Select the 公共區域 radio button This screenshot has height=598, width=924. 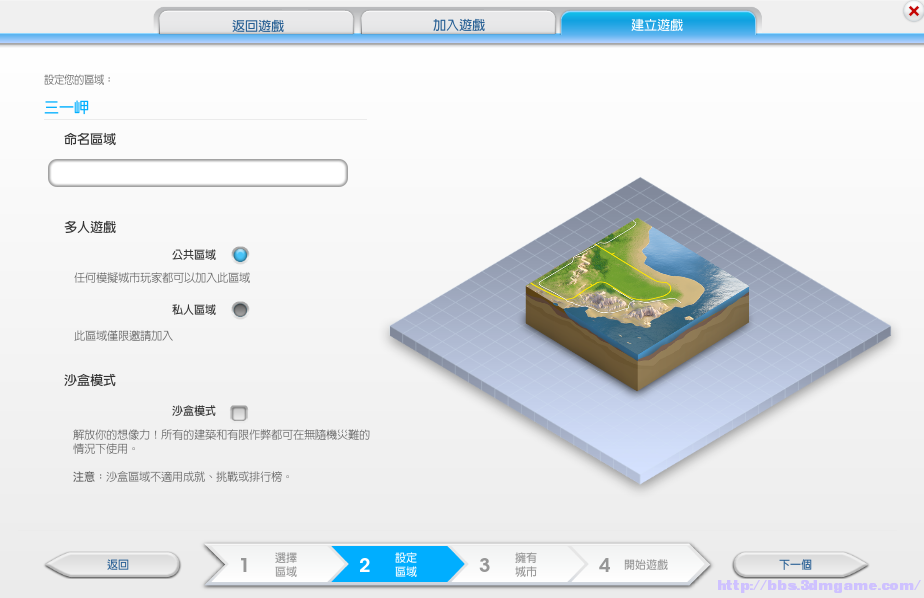point(240,255)
